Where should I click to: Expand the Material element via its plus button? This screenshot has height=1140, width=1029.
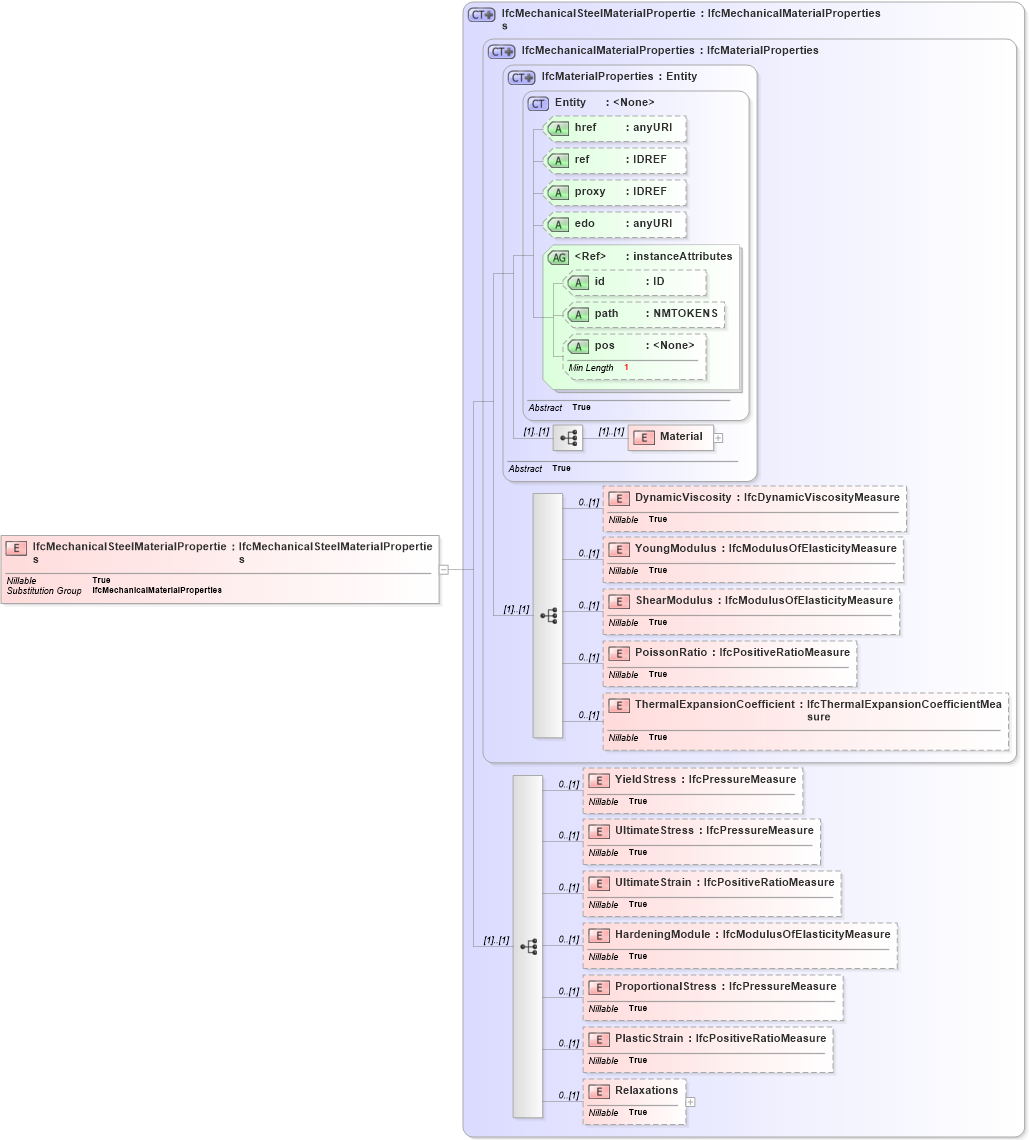pos(718,437)
